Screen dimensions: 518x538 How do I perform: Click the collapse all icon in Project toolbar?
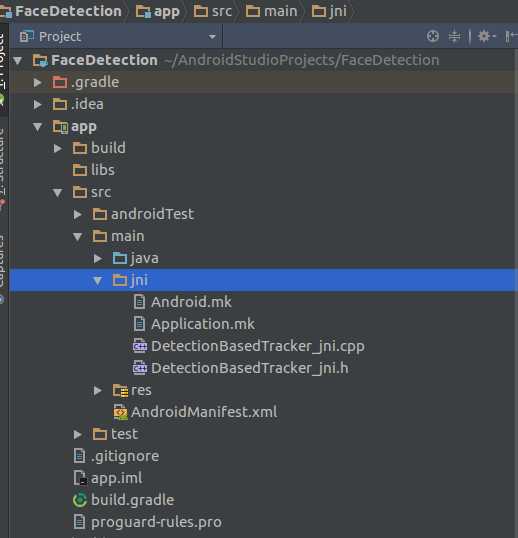455,36
